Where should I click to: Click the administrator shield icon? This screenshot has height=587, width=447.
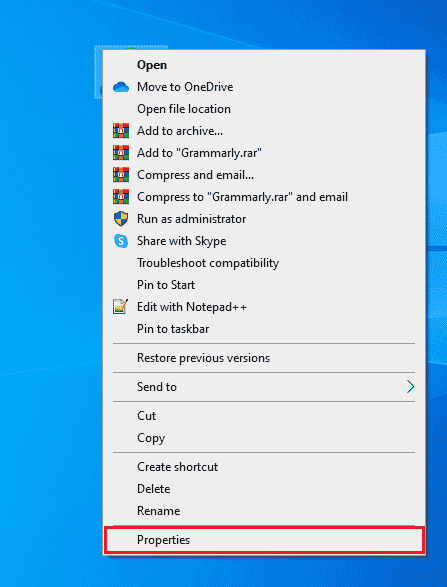pyautogui.click(x=121, y=219)
